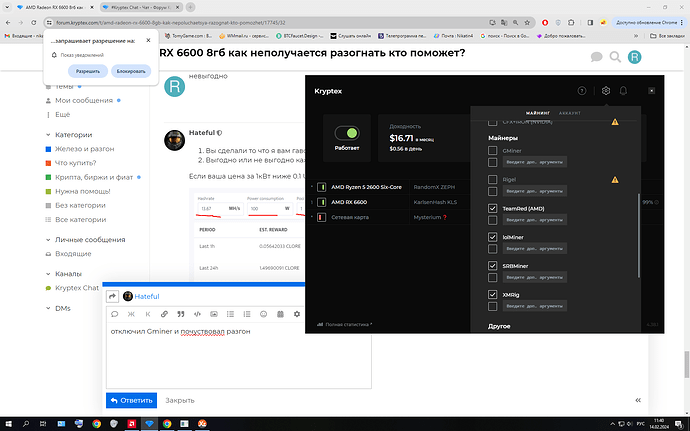This screenshot has height=431, width=690.
Task: Open the forum chat bubble icon
Action: (597, 57)
